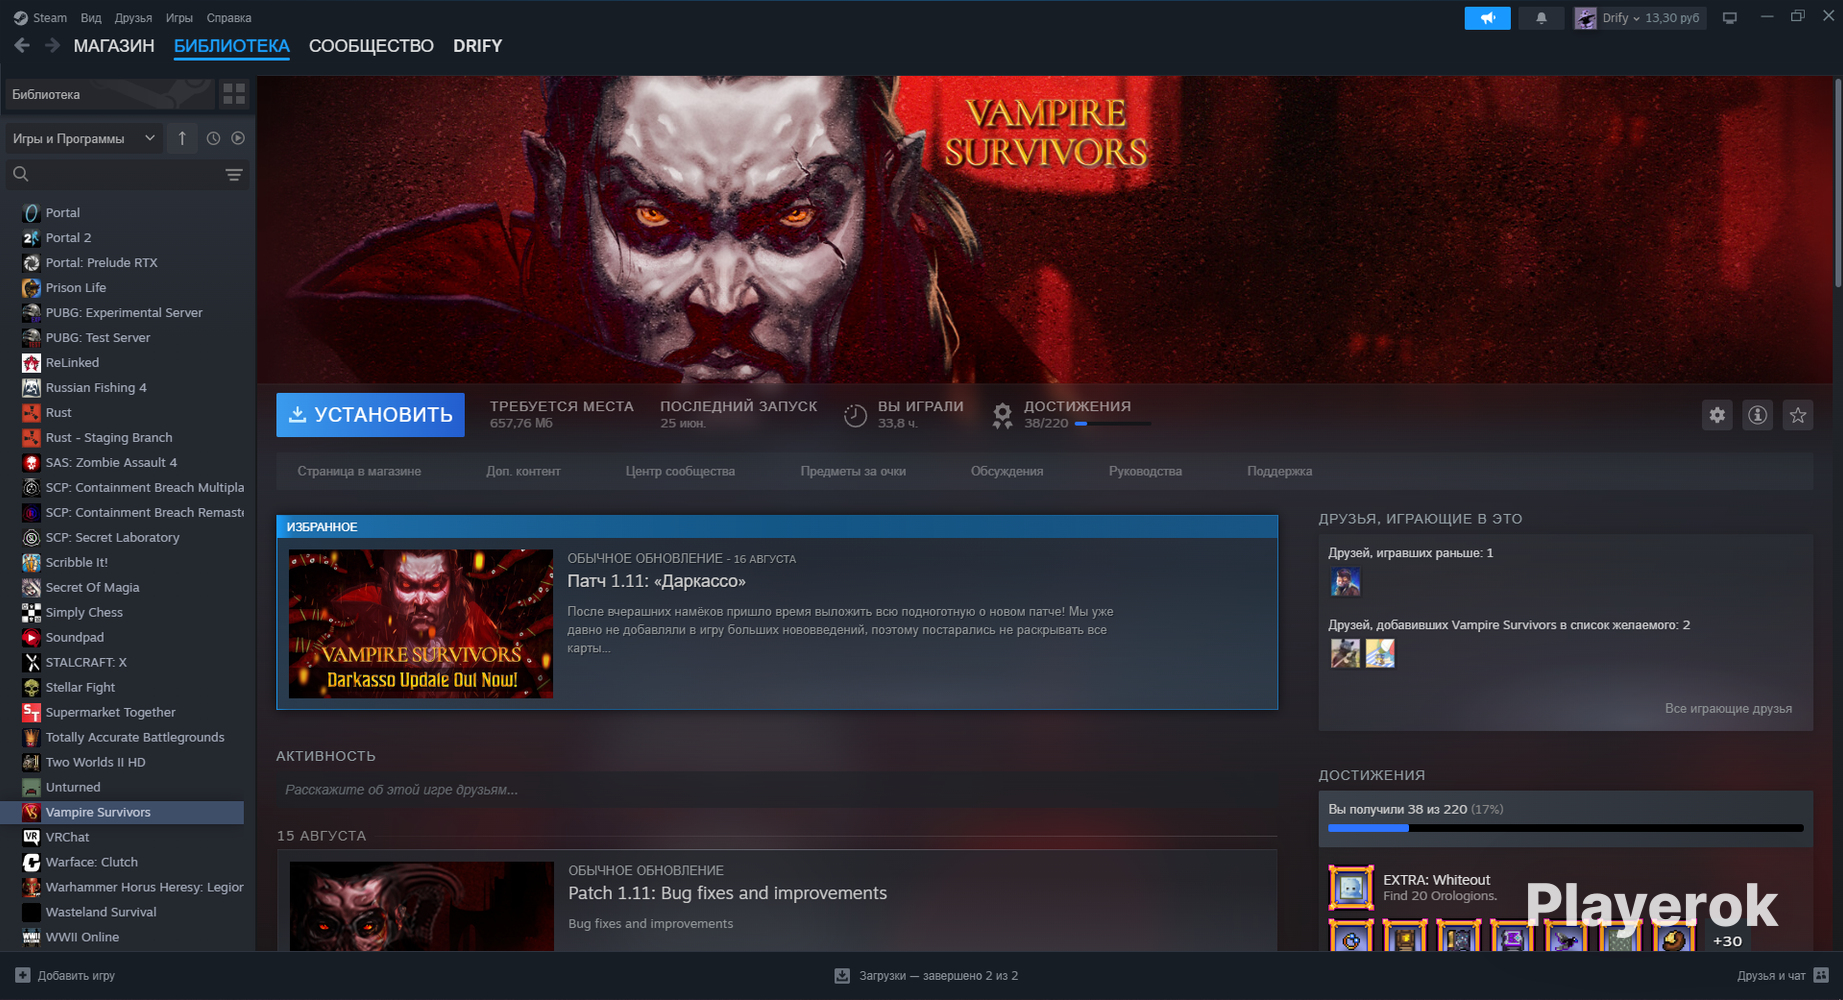Open friend avatar who played previously
1843x1000 pixels.
tap(1345, 582)
